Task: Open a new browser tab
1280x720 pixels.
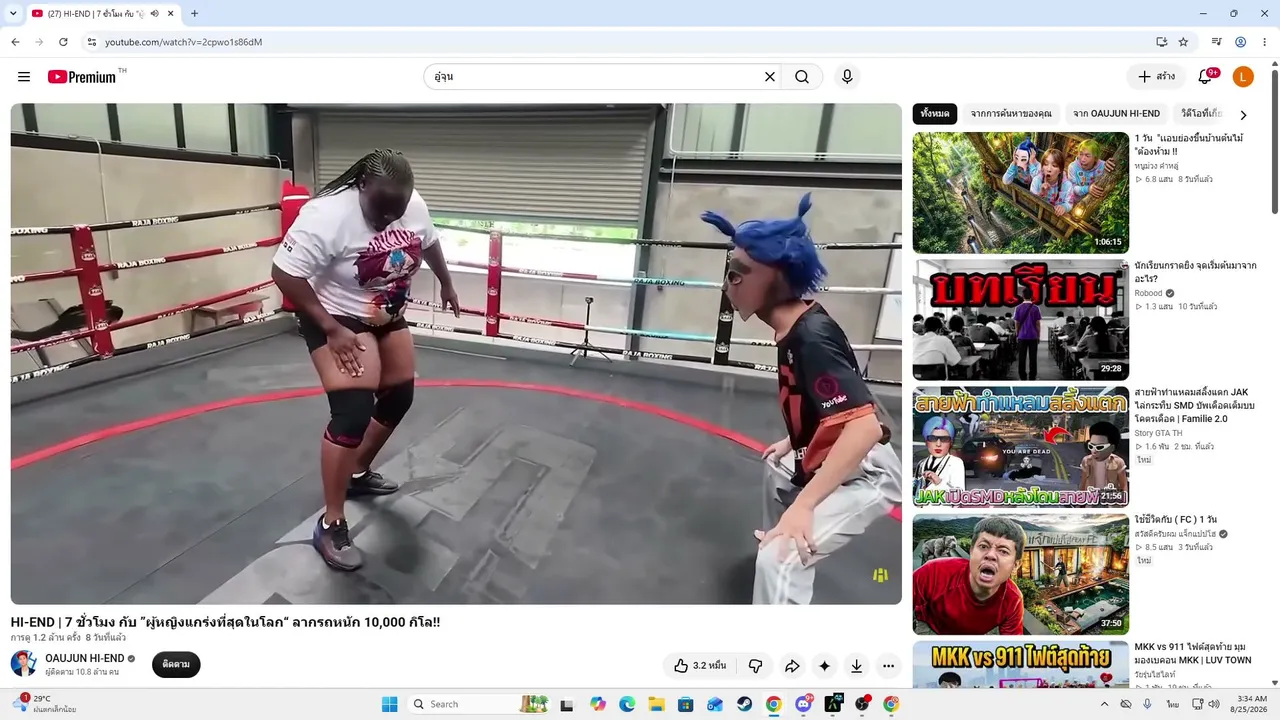Action: pyautogui.click(x=194, y=14)
